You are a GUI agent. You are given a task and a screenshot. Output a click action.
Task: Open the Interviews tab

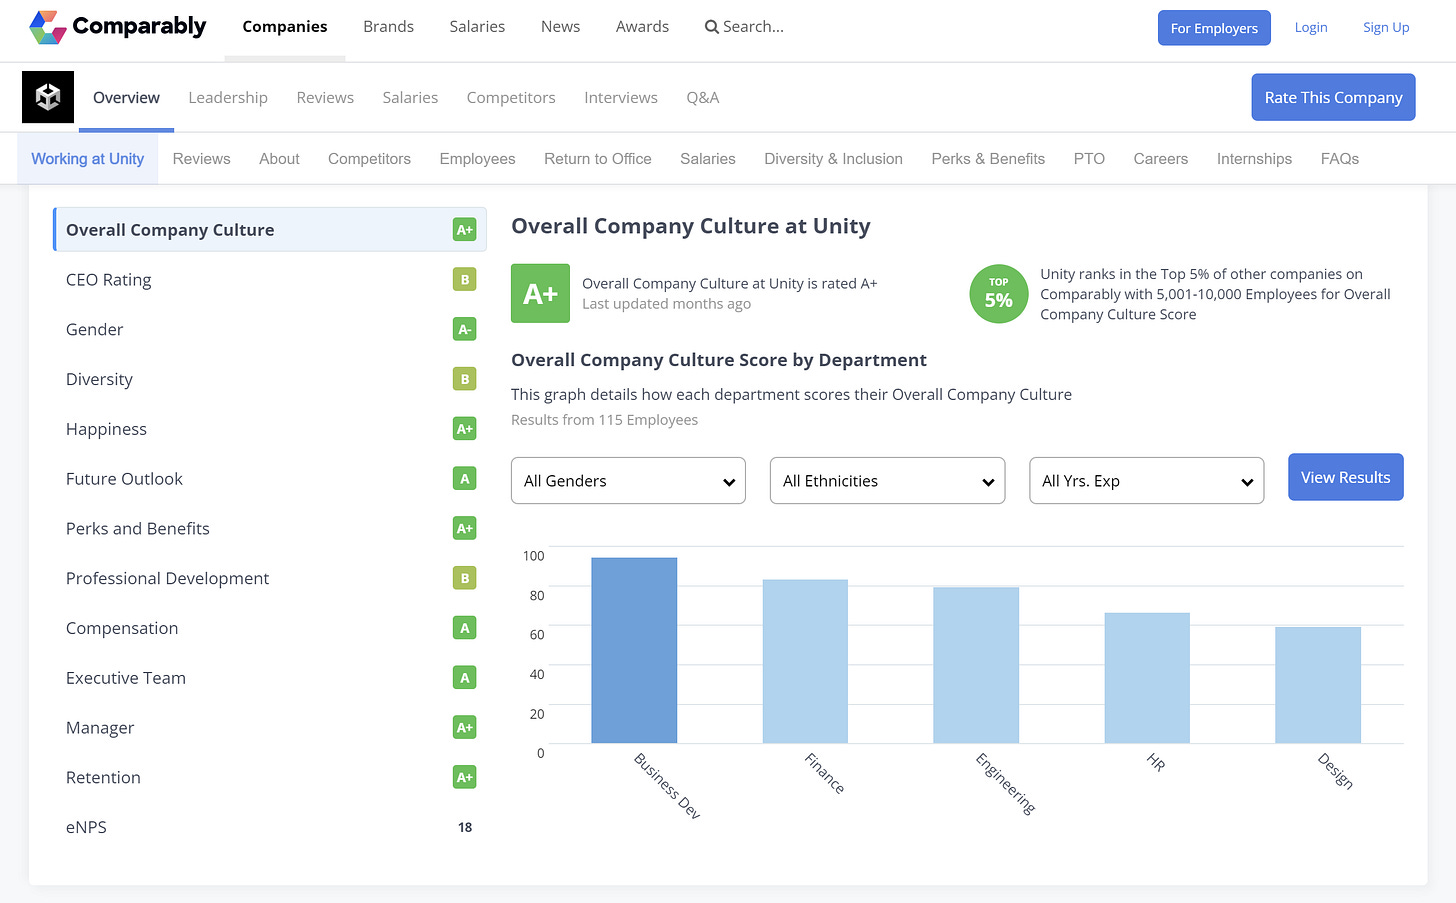[x=621, y=98]
